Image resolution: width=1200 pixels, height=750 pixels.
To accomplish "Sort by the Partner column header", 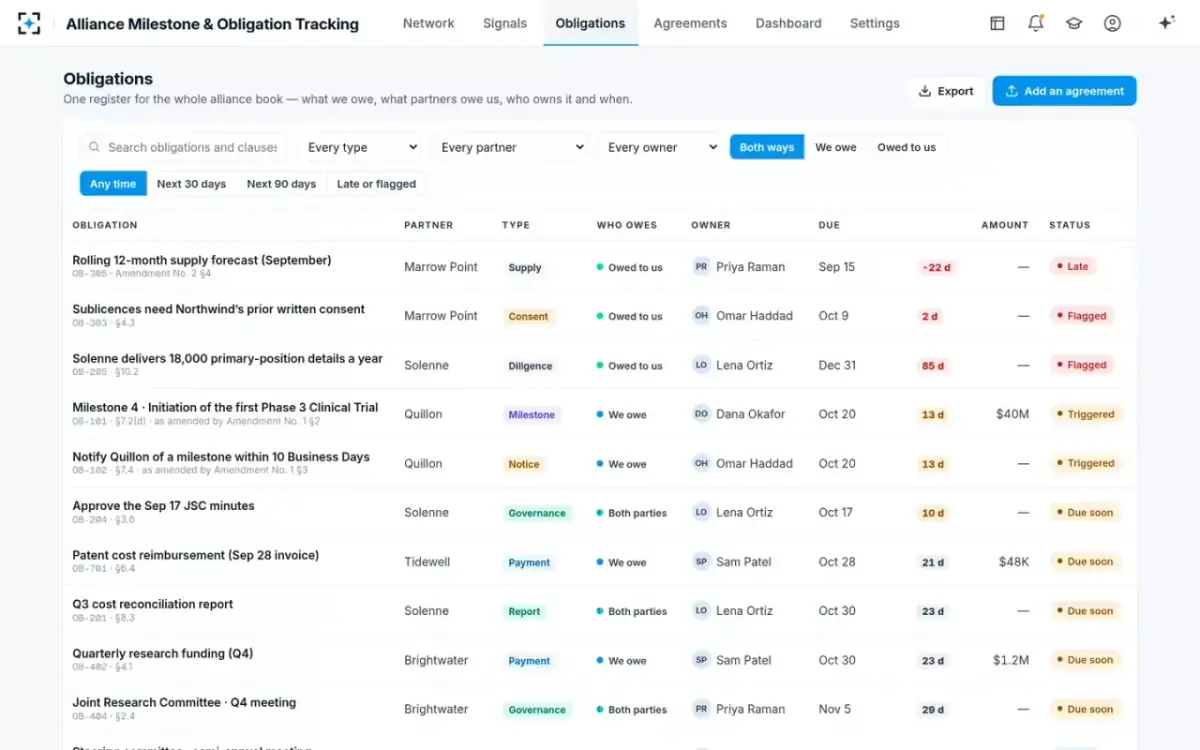I will pos(429,225).
